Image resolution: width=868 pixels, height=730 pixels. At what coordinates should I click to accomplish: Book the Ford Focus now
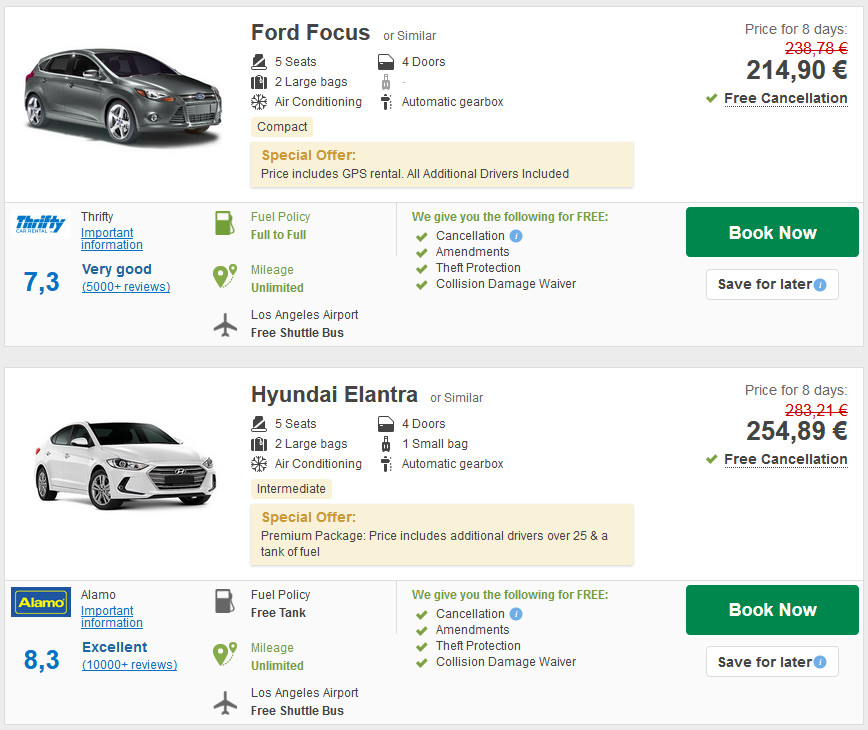tap(772, 232)
